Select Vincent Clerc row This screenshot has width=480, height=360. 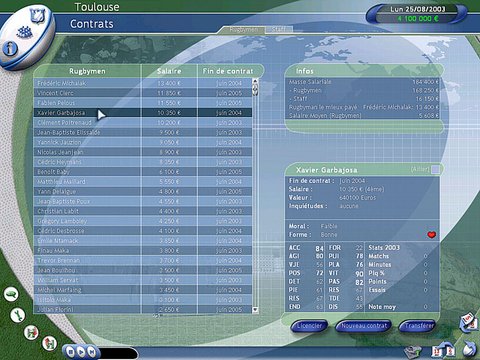(143, 93)
